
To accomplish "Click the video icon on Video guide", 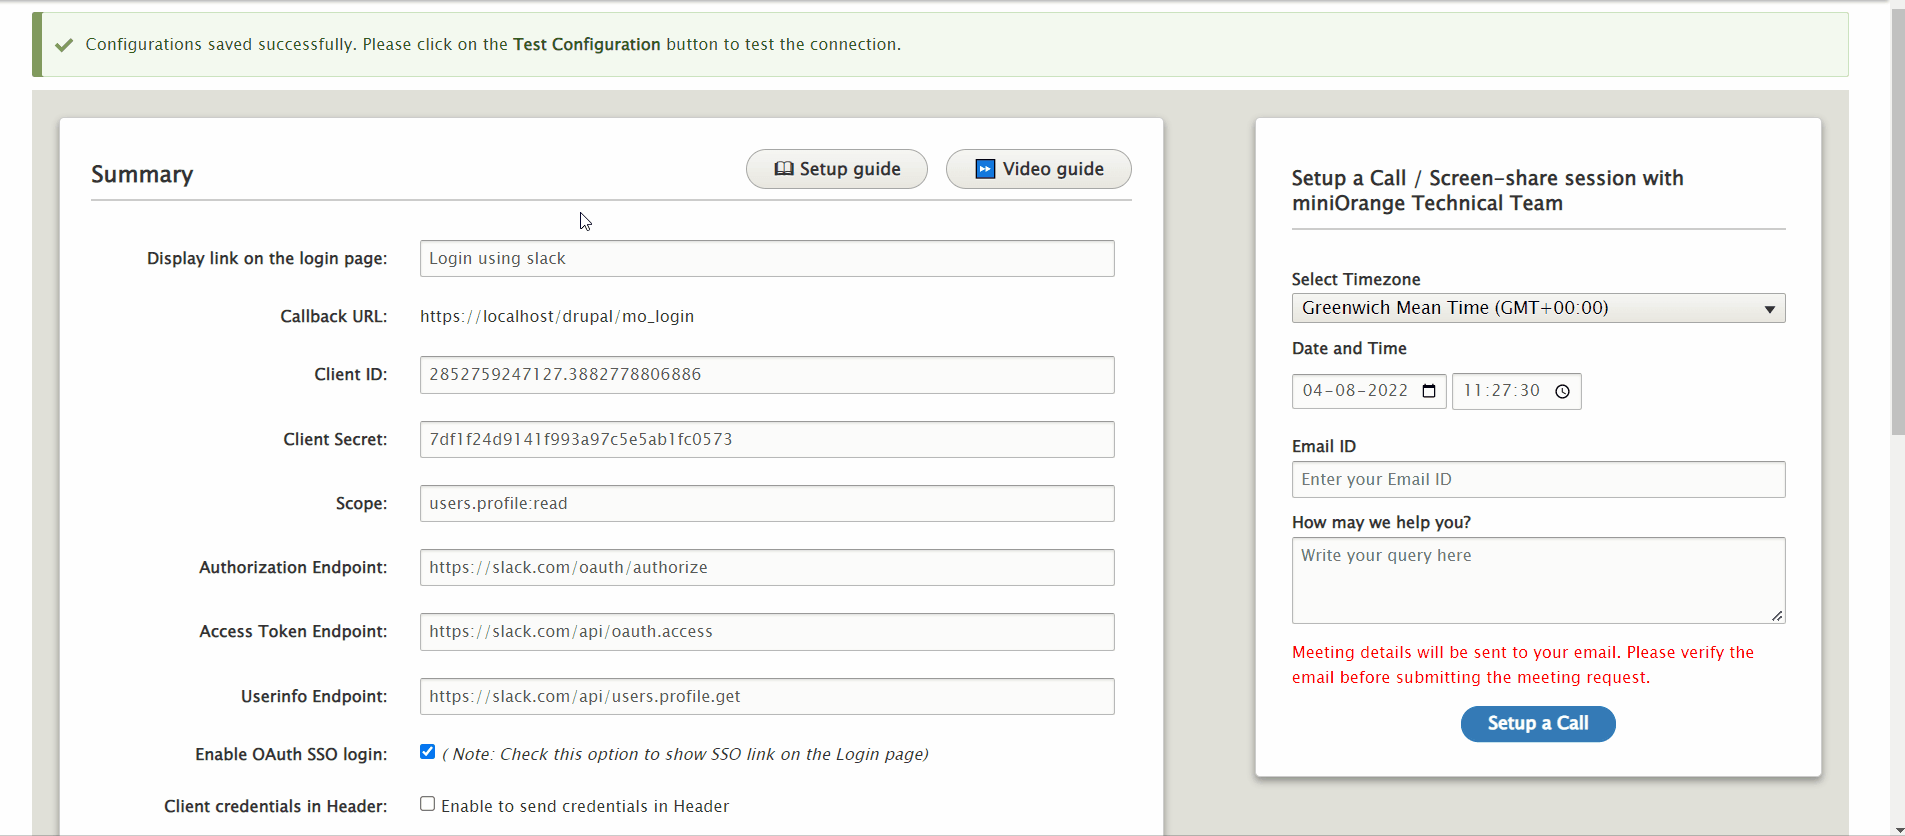I will coord(985,169).
